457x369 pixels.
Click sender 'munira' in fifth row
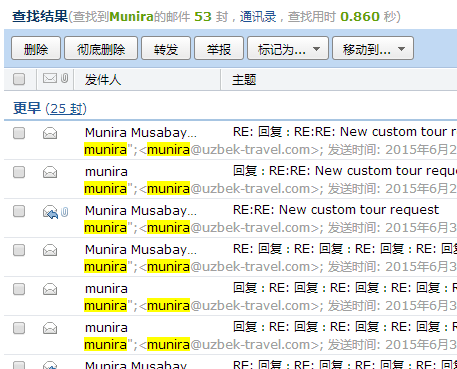tap(106, 289)
